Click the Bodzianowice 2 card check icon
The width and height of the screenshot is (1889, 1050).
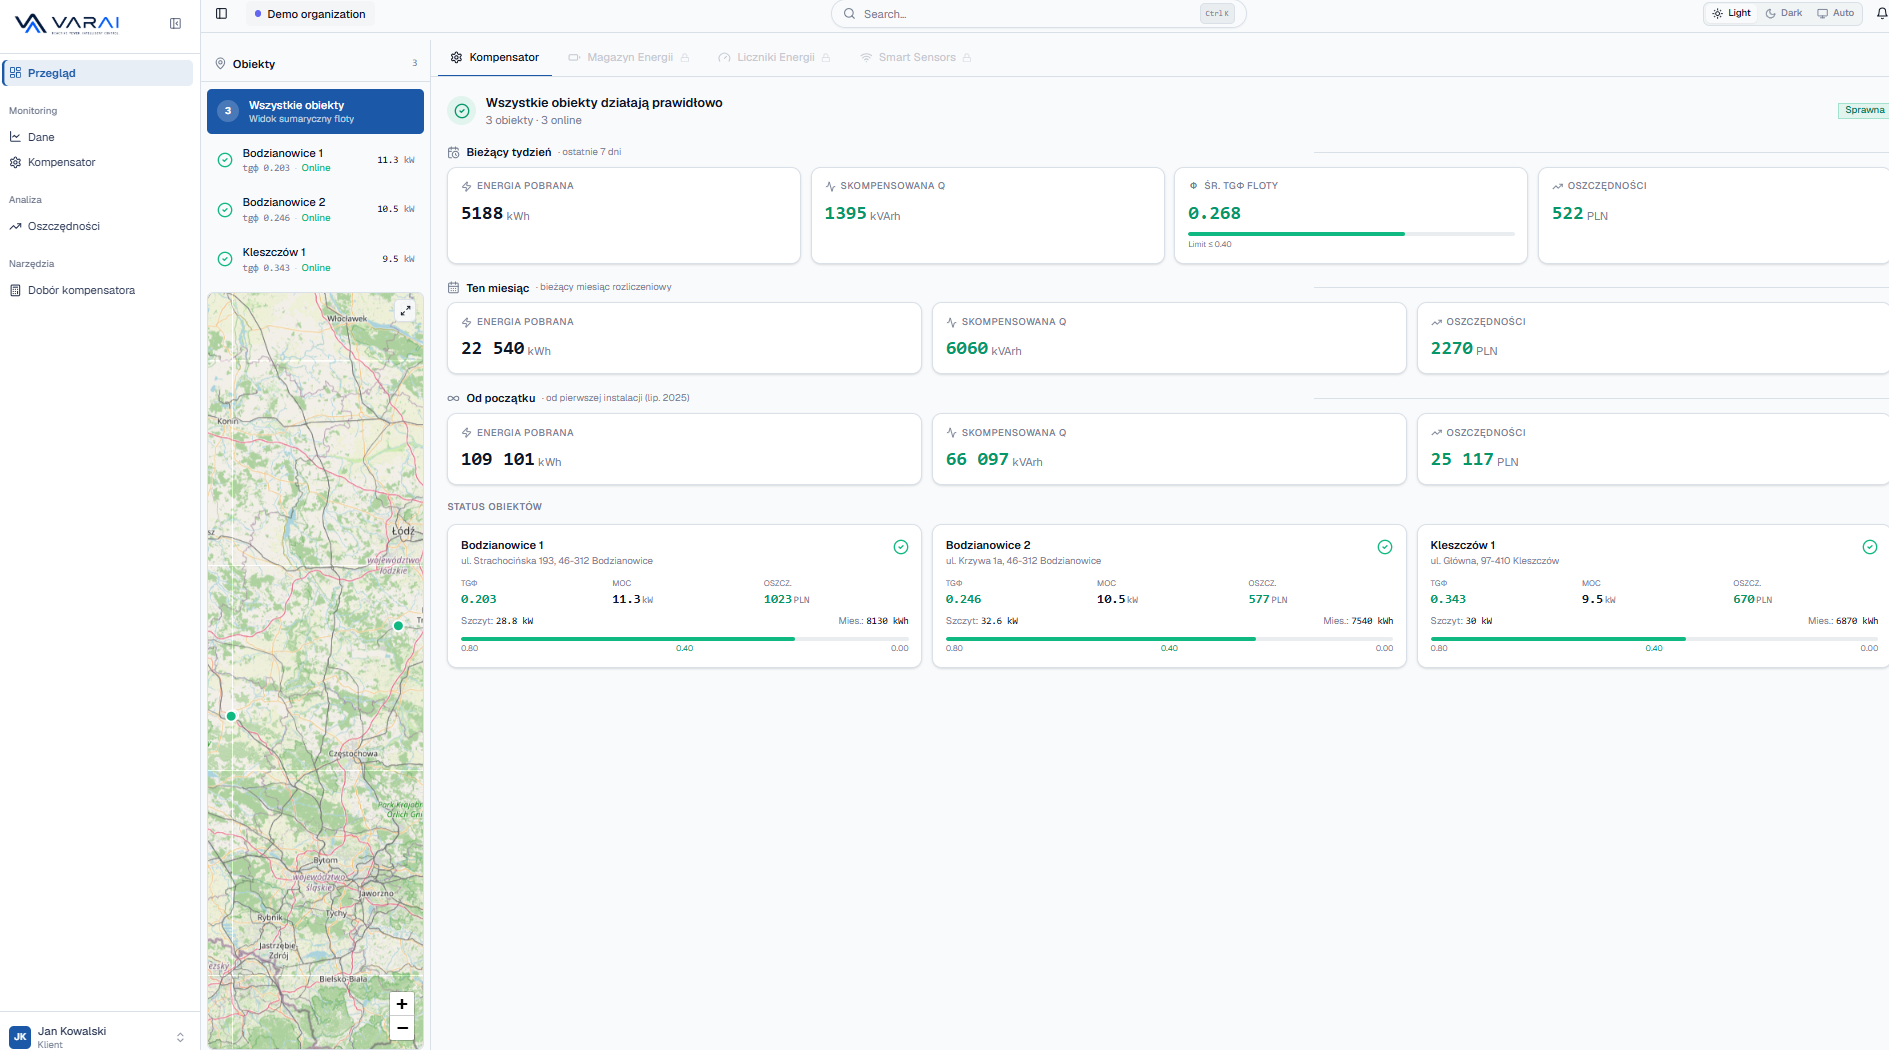pyautogui.click(x=1385, y=547)
